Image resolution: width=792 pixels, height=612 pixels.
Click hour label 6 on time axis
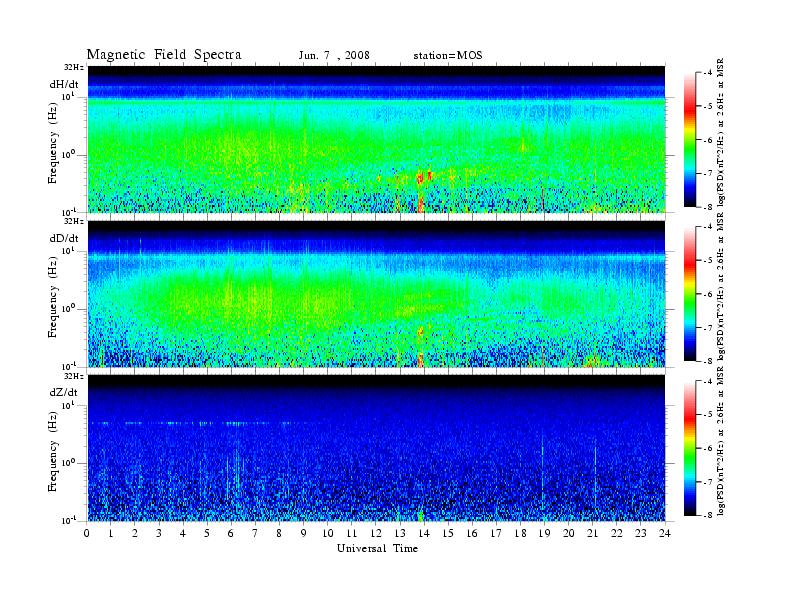[x=231, y=533]
